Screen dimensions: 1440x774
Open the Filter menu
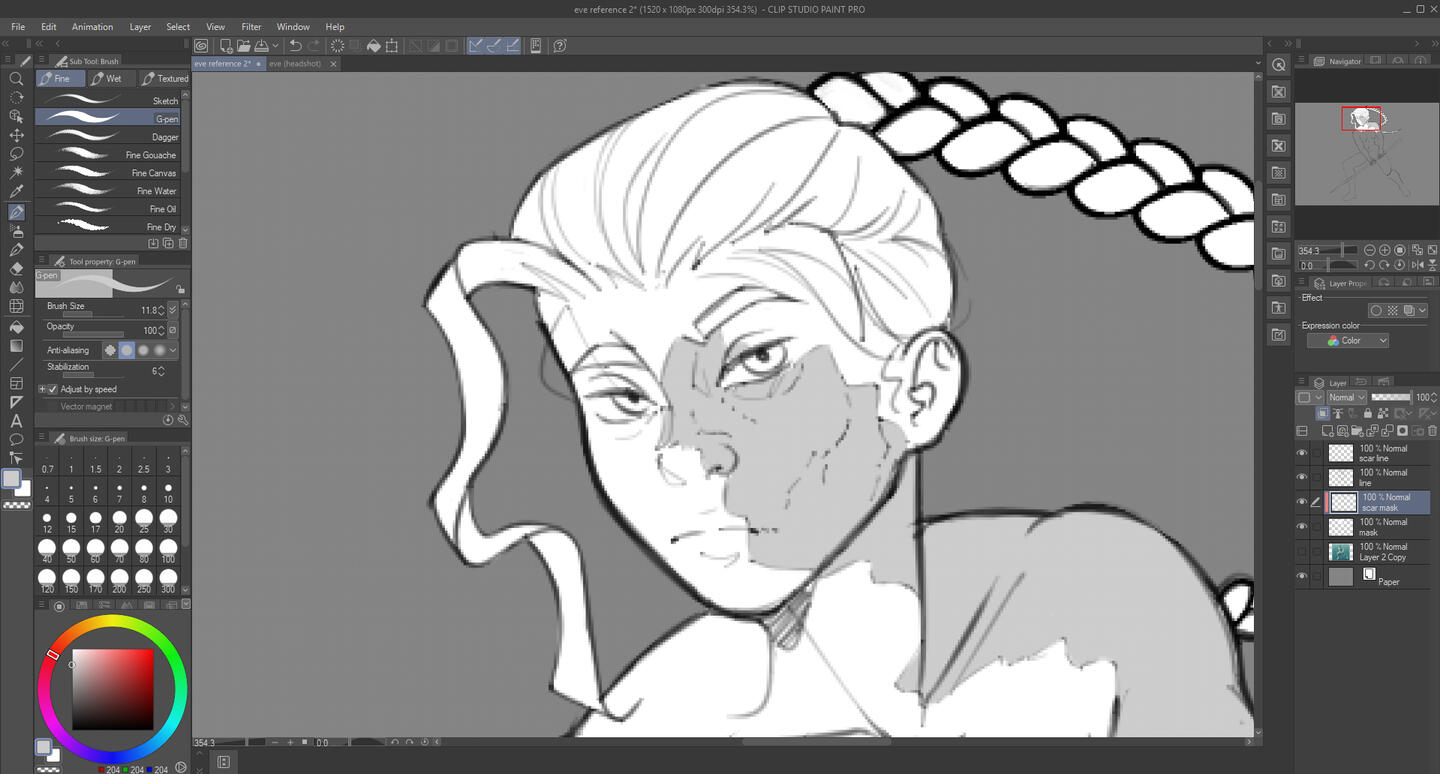[x=251, y=27]
